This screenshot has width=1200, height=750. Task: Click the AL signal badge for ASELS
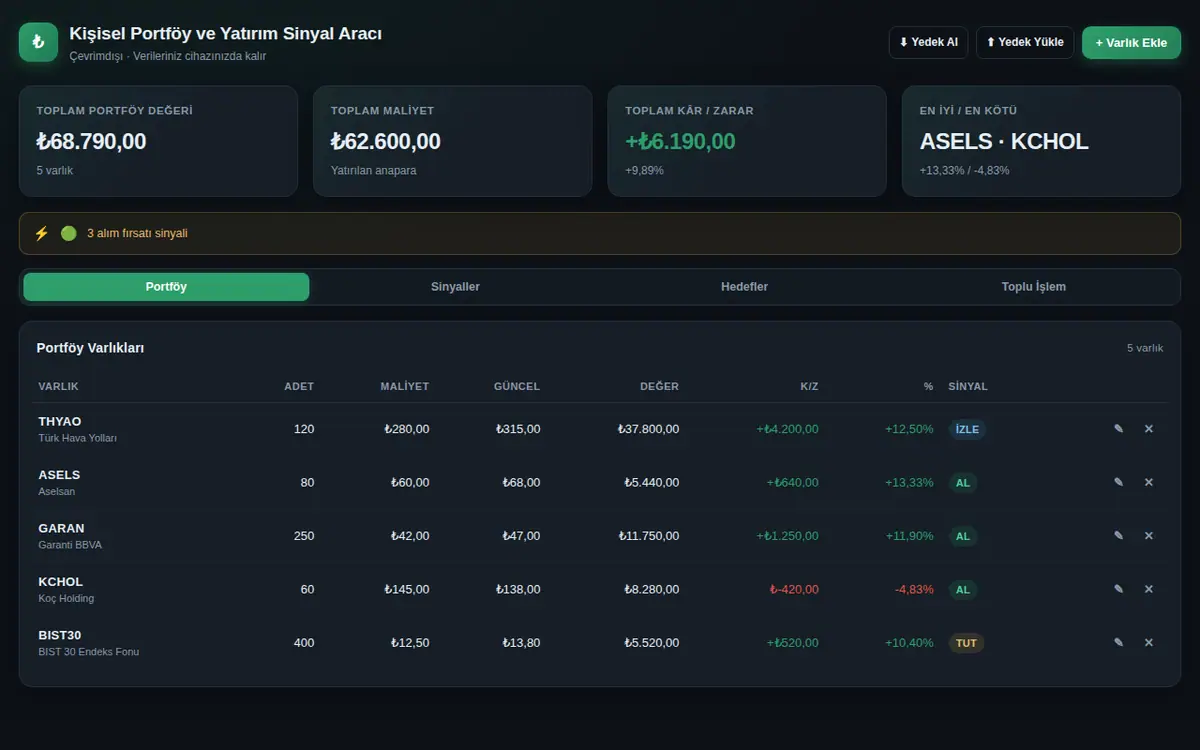tap(963, 482)
